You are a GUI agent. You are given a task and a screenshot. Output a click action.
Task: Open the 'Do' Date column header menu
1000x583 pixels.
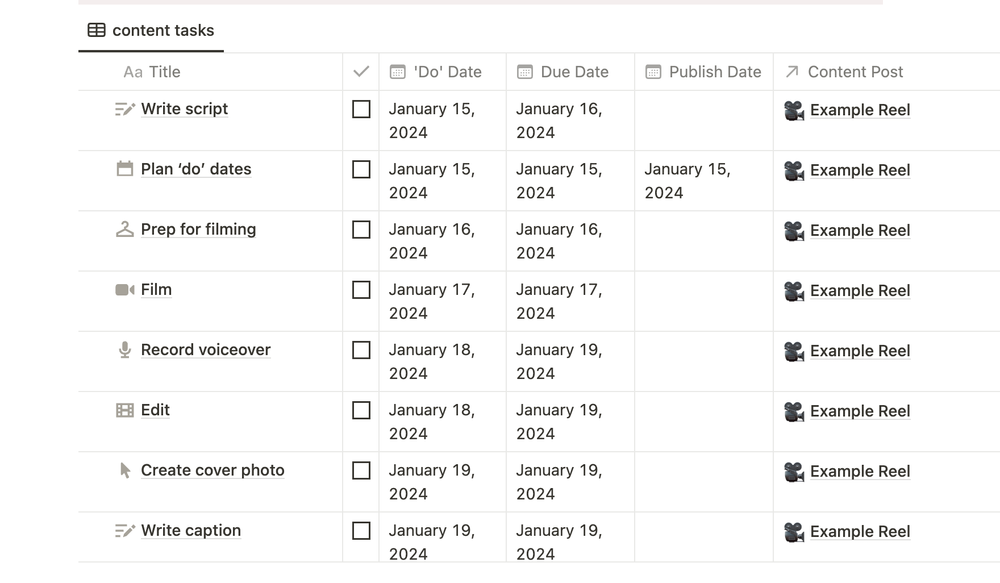447,72
